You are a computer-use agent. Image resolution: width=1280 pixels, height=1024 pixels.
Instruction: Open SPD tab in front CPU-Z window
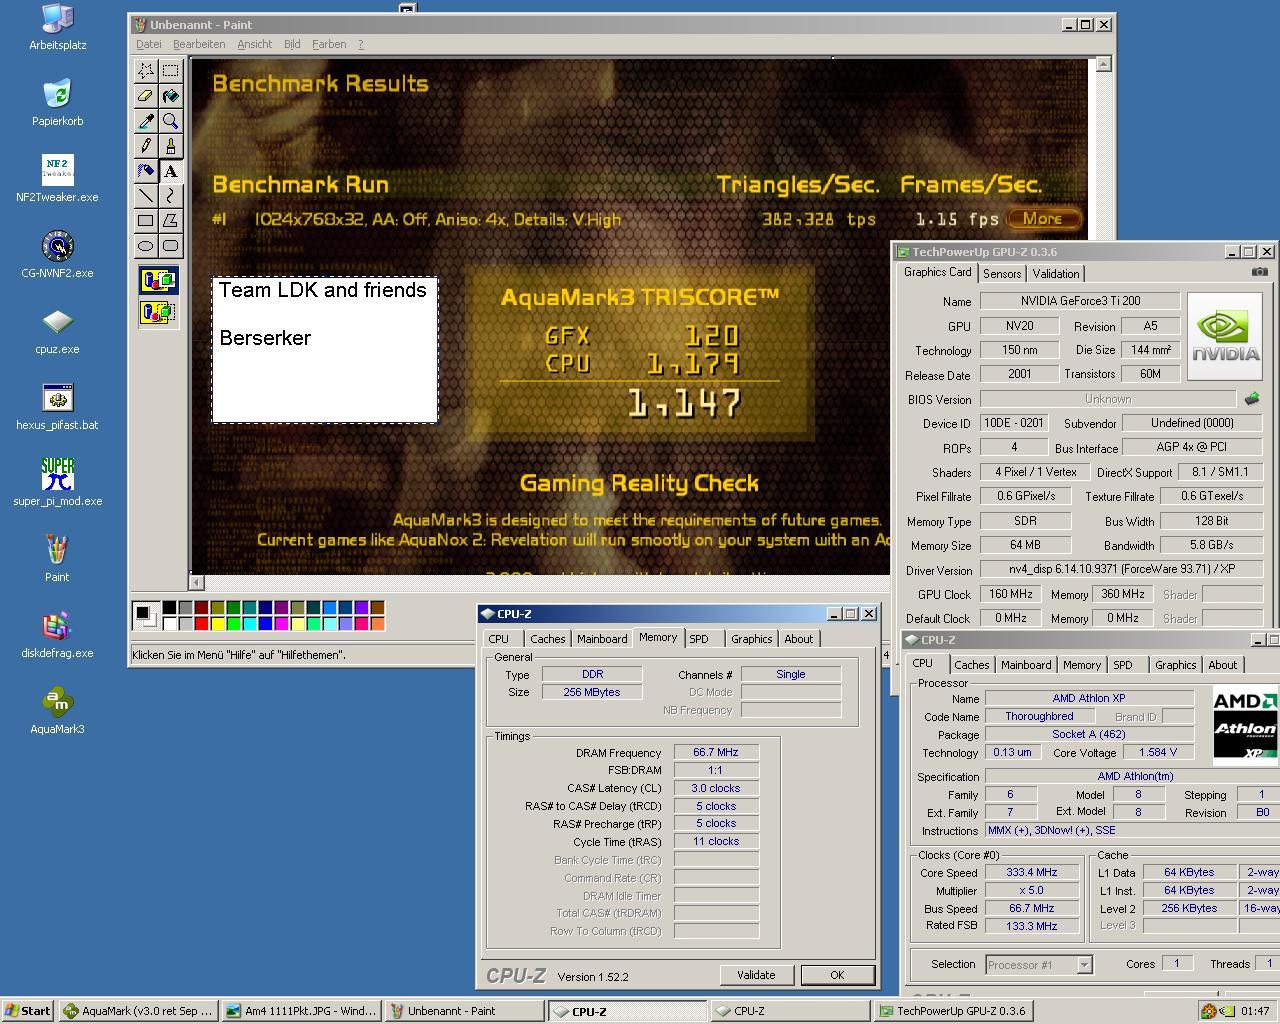pos(699,639)
